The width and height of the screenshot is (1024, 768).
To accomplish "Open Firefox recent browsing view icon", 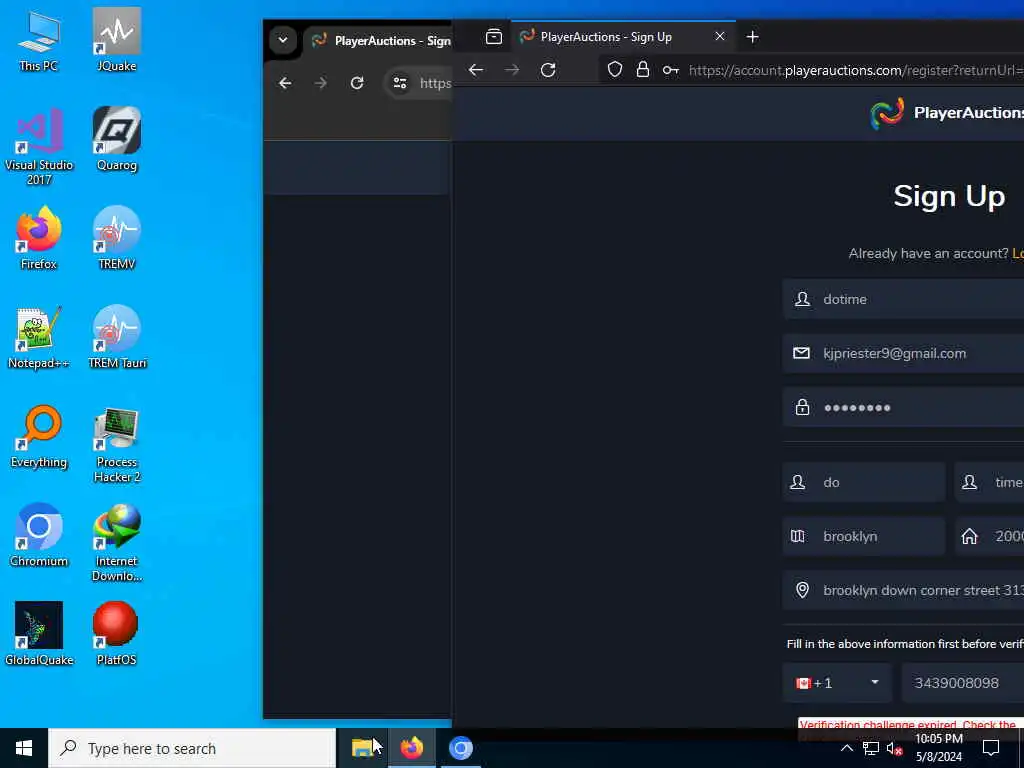I will click(494, 37).
